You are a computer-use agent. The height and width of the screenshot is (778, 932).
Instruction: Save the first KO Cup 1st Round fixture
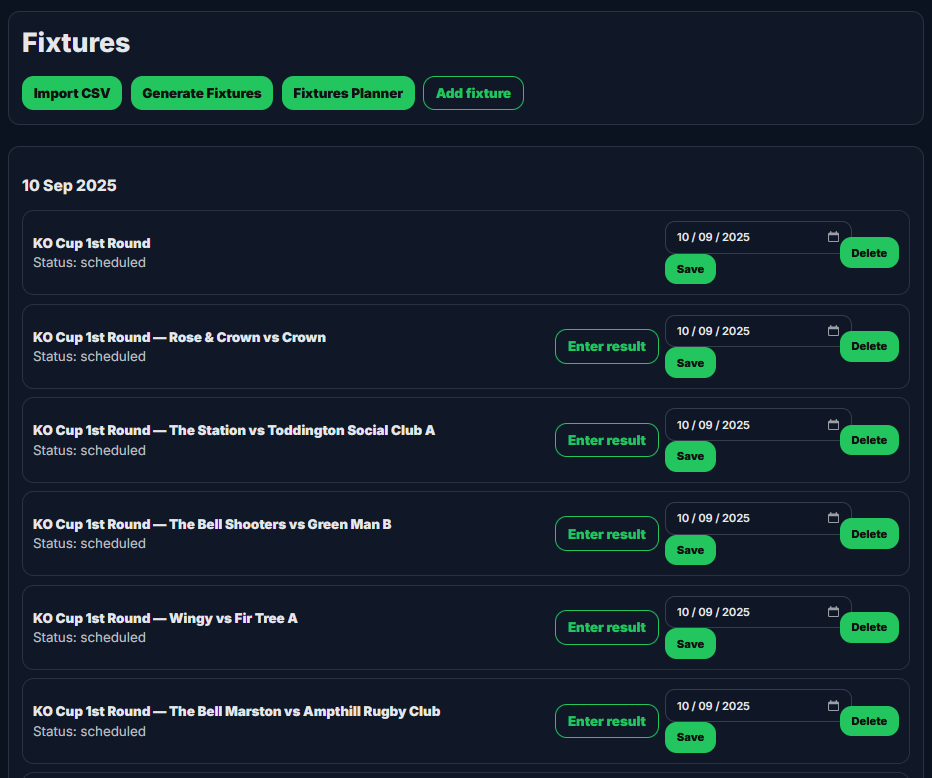pos(690,269)
